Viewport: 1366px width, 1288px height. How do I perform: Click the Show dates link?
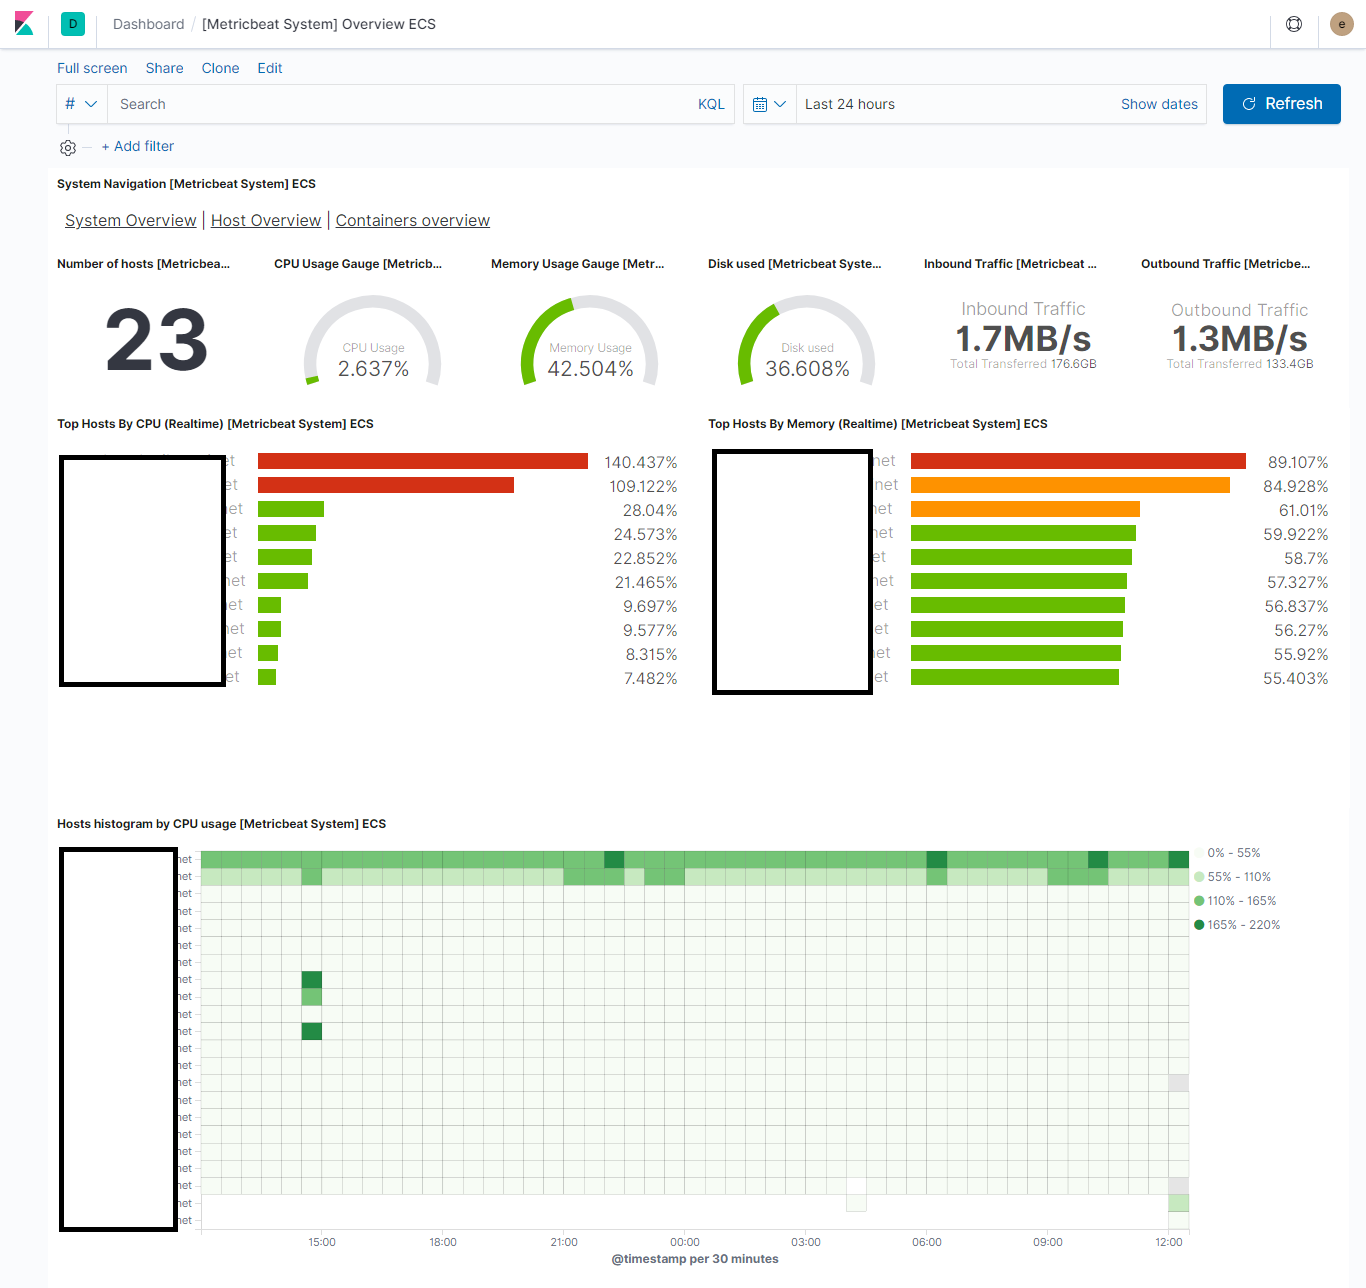coord(1159,104)
